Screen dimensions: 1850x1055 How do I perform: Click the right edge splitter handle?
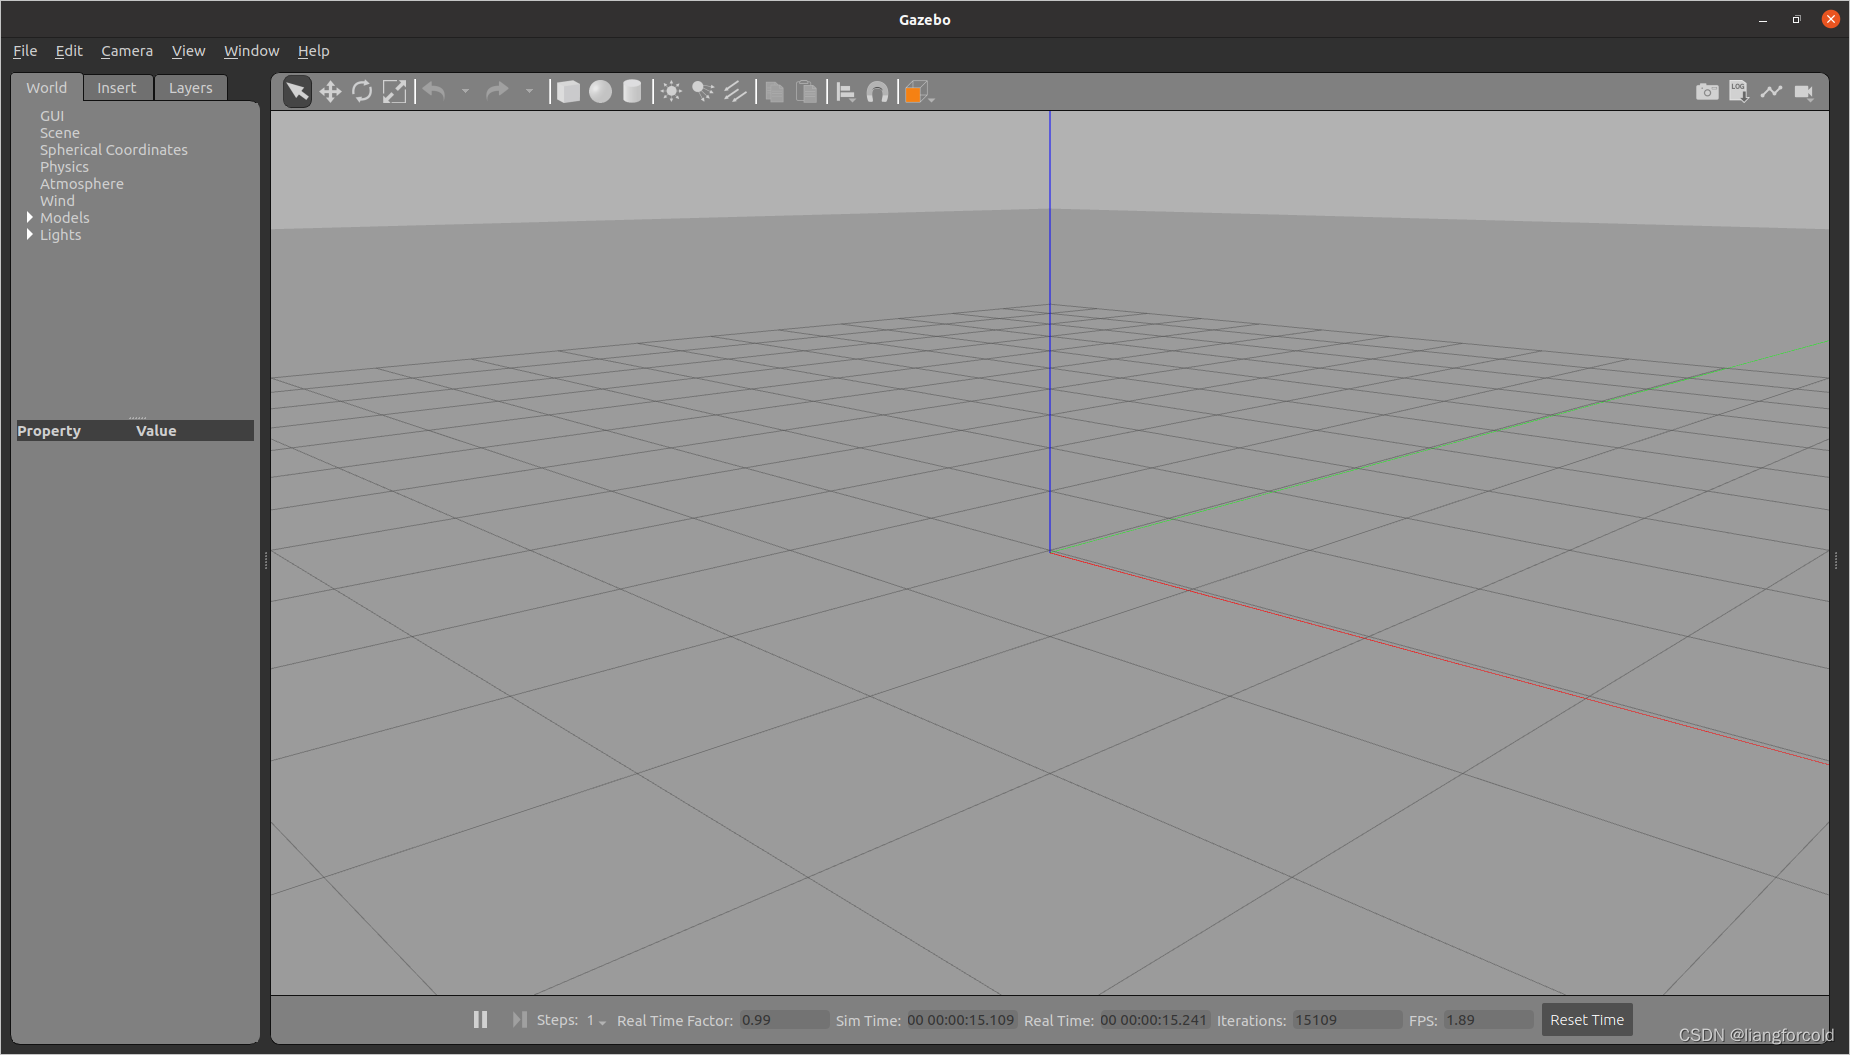(x=1836, y=561)
